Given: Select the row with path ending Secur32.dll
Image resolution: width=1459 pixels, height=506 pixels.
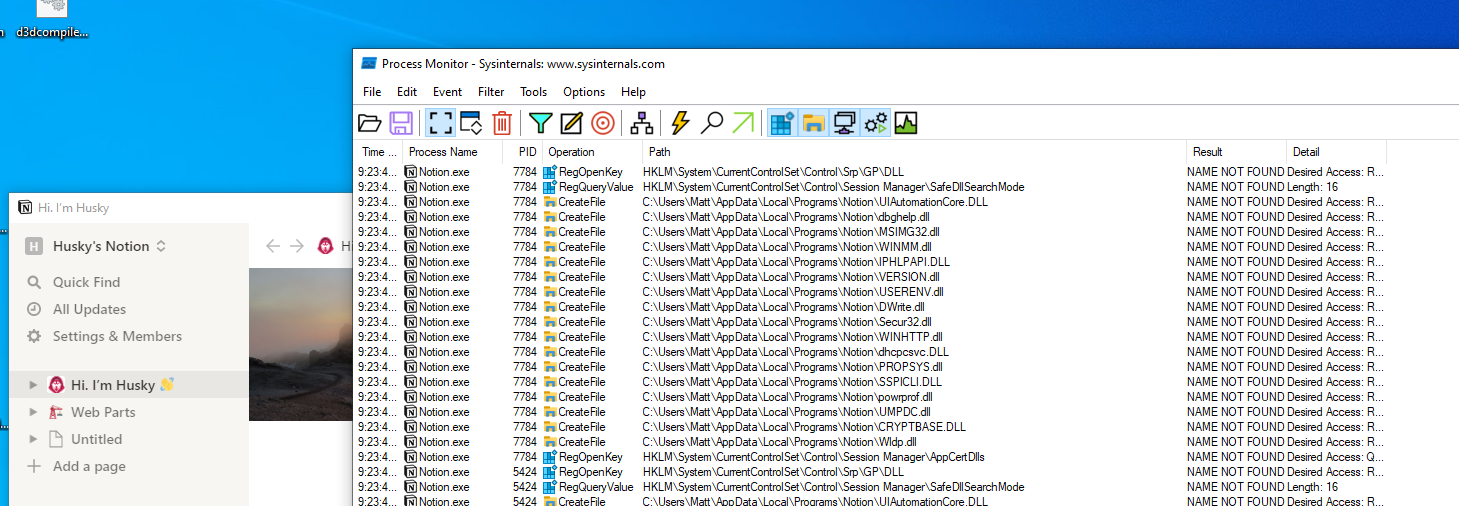Looking at the screenshot, I should 871,322.
